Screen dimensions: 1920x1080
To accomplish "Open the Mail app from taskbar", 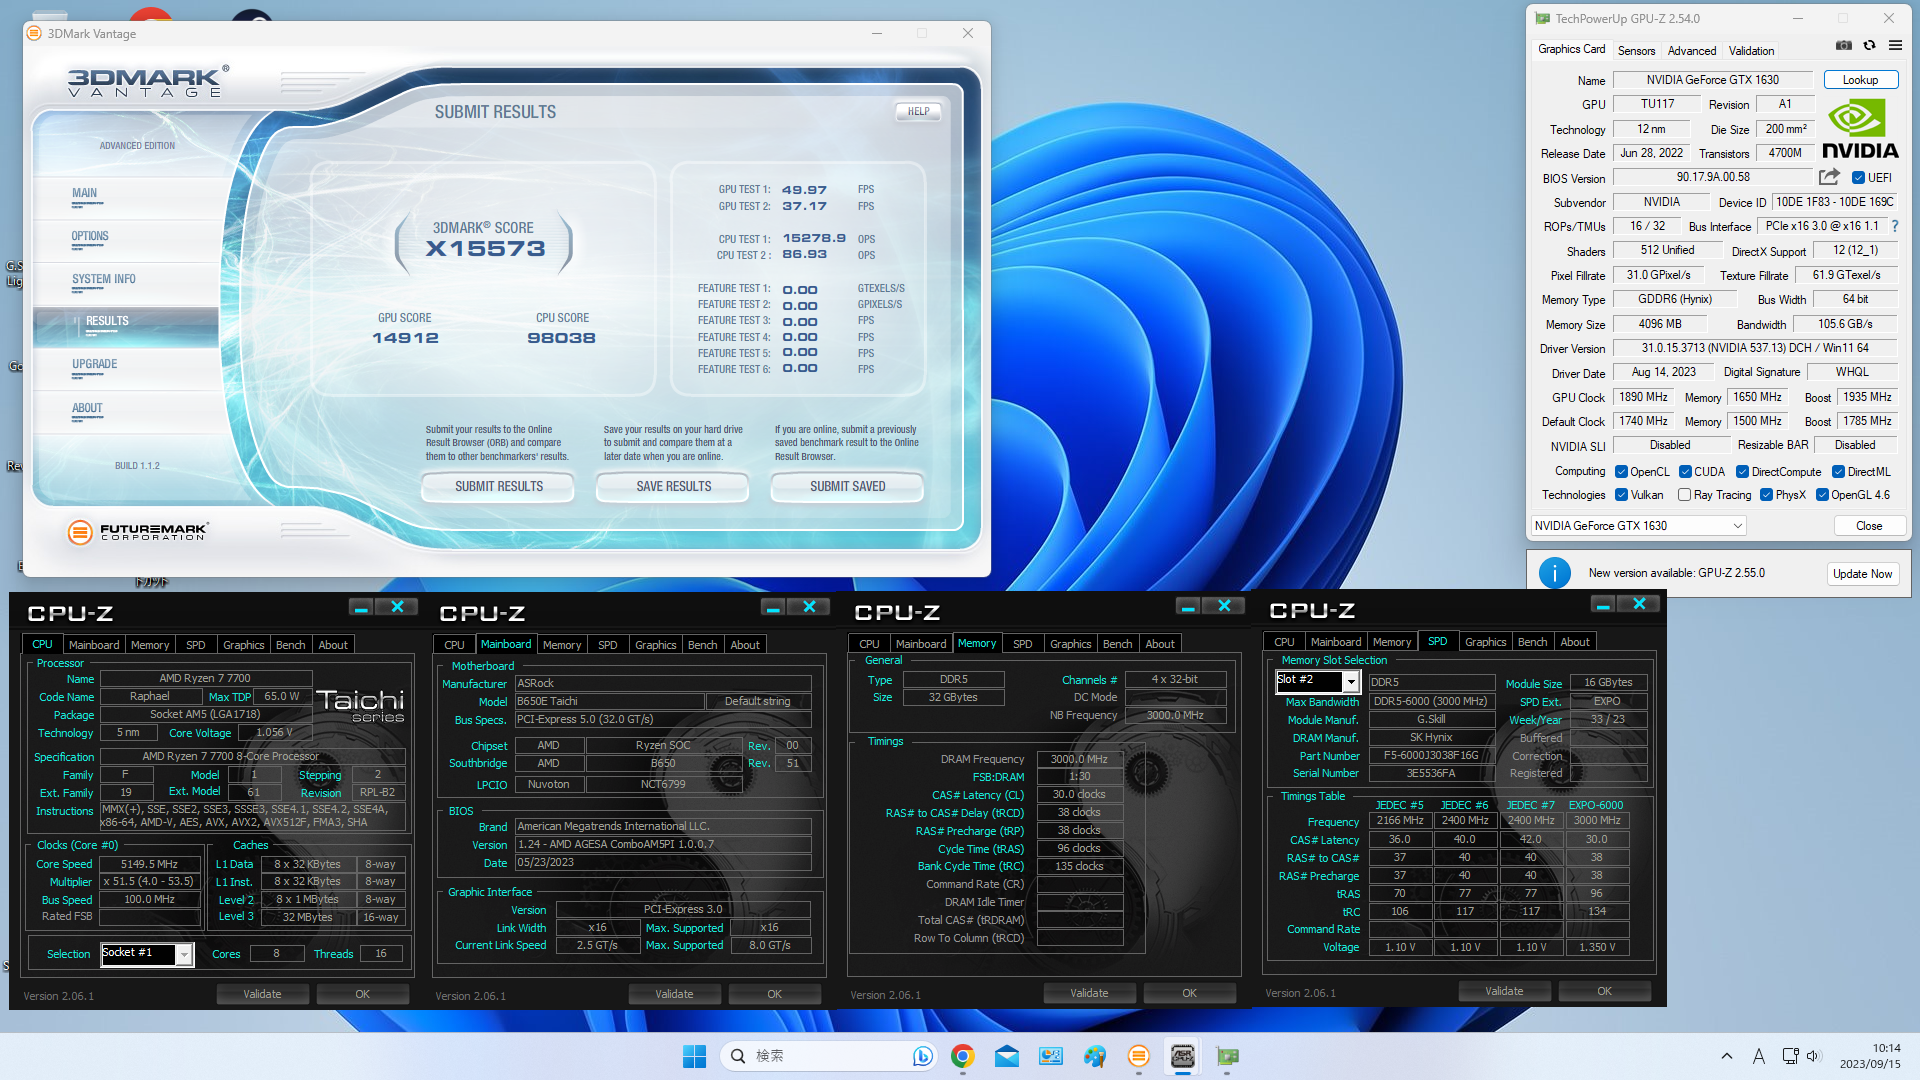I will 1007,1056.
